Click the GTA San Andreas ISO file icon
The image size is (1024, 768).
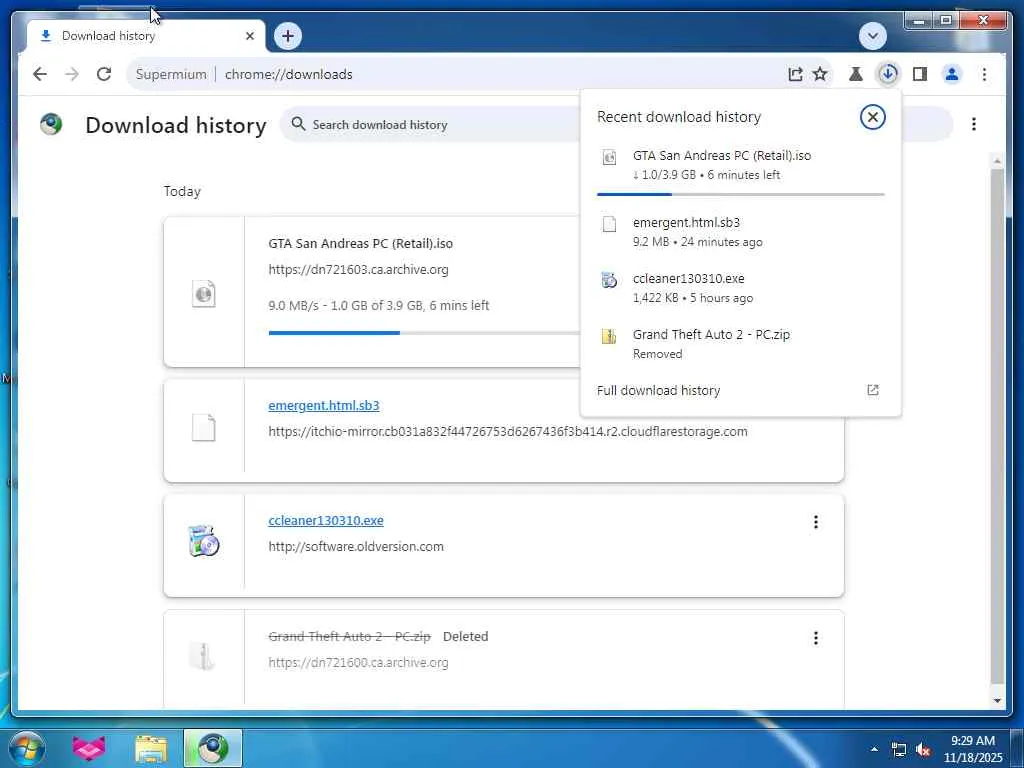(204, 294)
